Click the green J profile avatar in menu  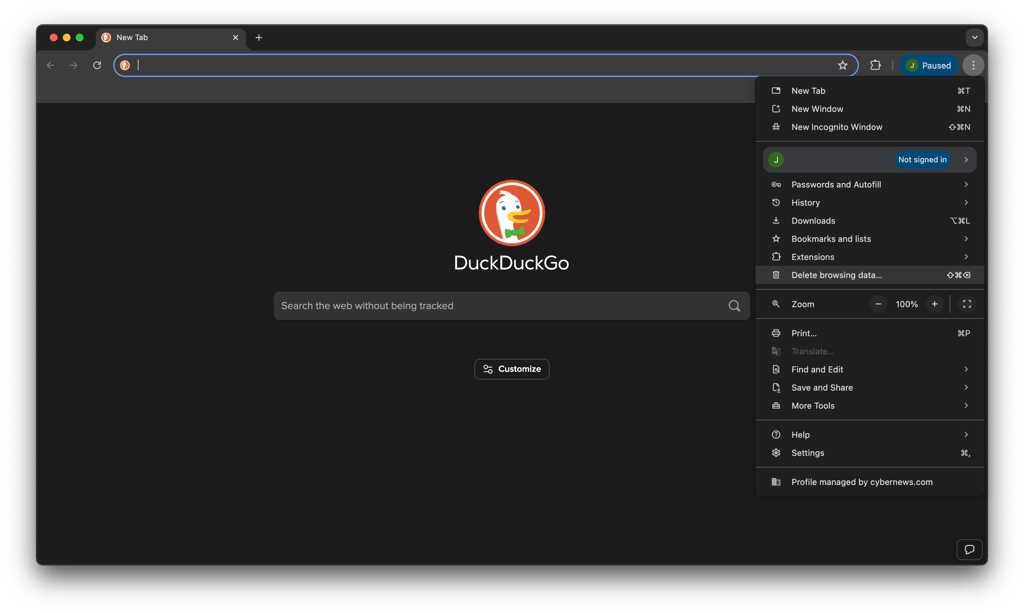(x=776, y=160)
